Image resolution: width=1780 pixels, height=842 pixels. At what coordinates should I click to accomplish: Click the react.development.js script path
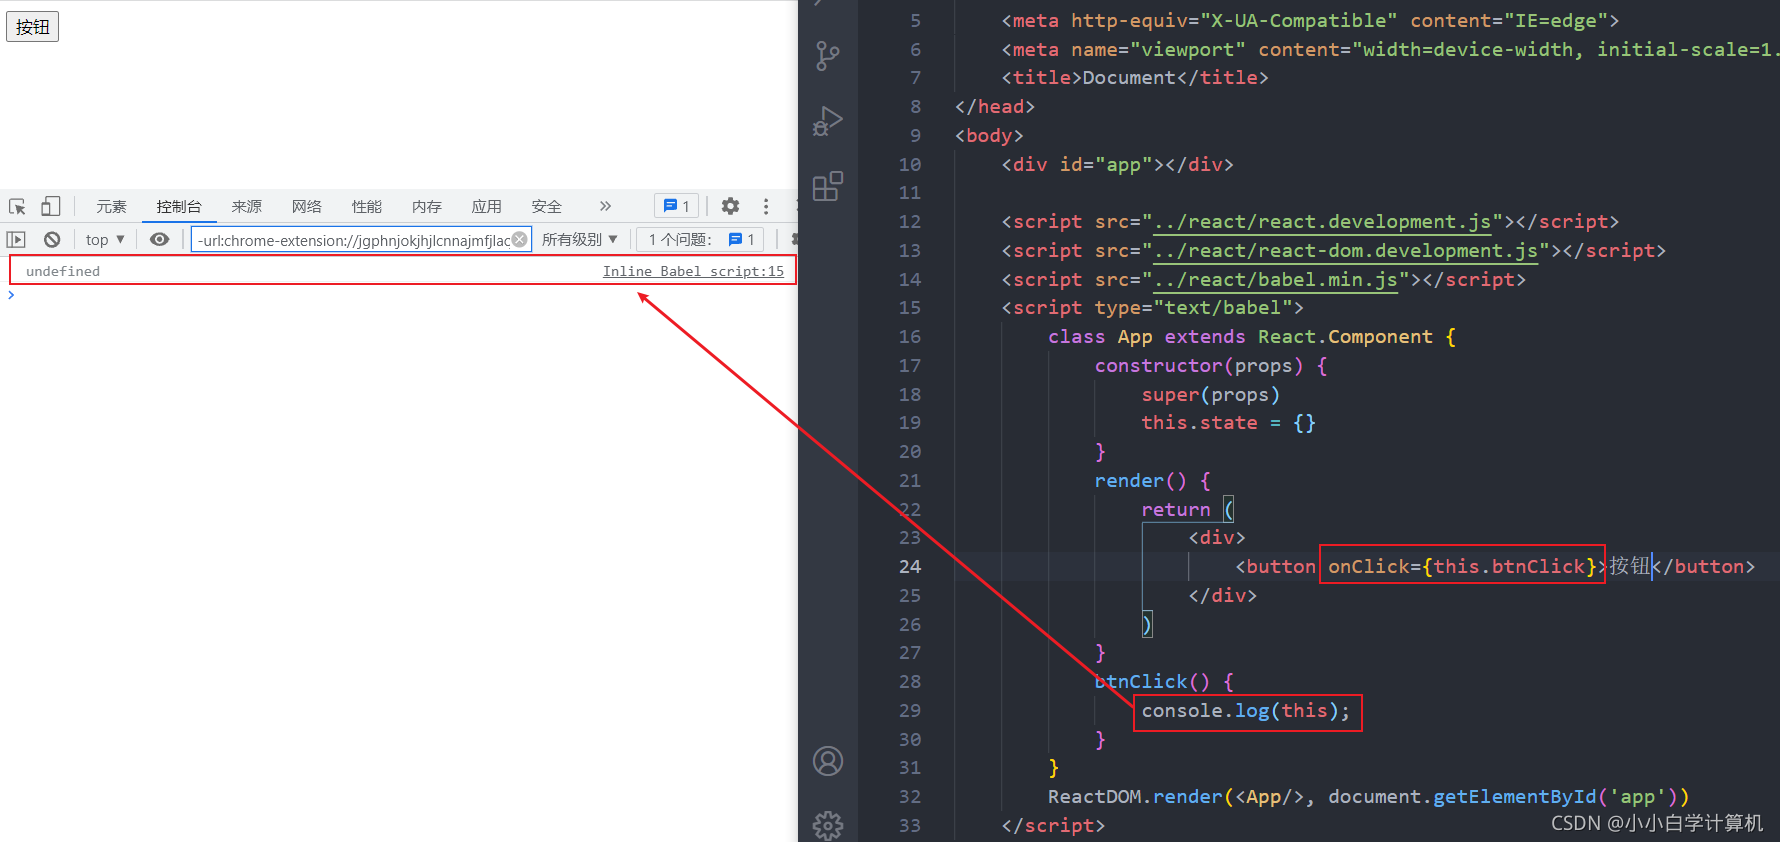coord(1323,222)
